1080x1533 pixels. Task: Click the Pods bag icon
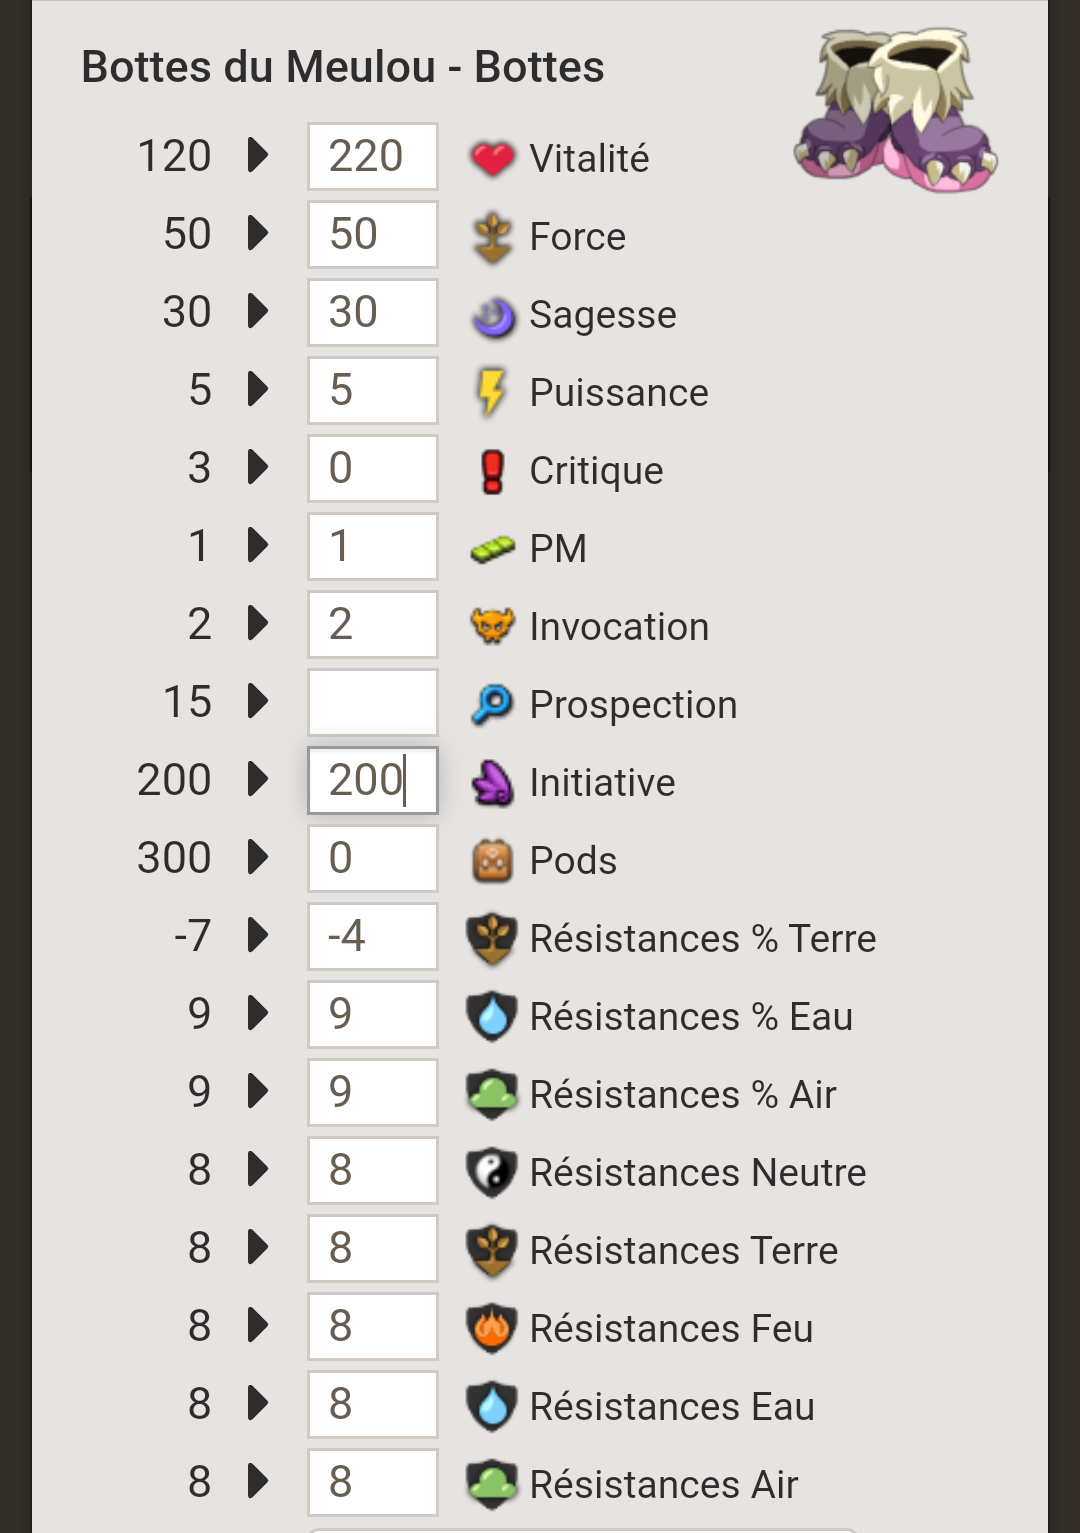coord(492,860)
